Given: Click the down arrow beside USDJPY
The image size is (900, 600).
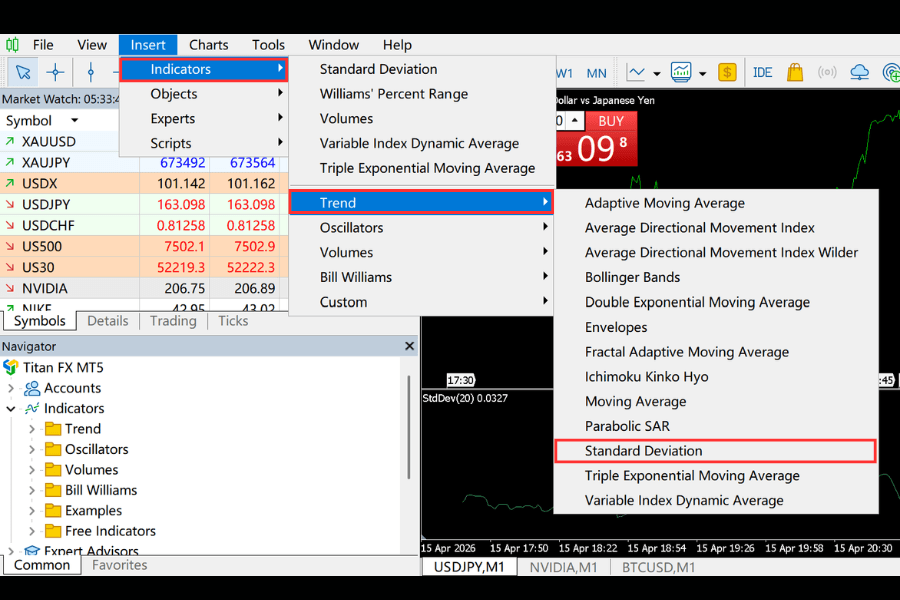Looking at the screenshot, I should [x=10, y=204].
